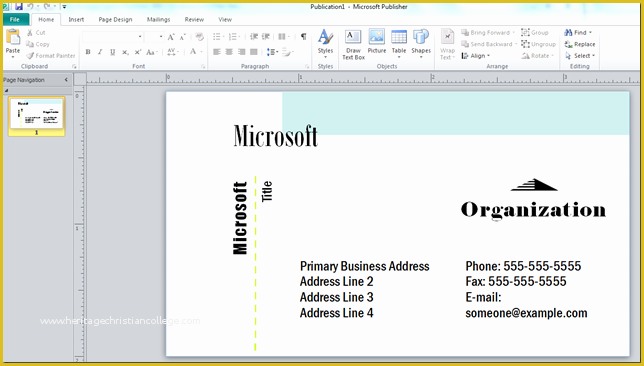Toggle Superscript formatting

pyautogui.click(x=138, y=52)
